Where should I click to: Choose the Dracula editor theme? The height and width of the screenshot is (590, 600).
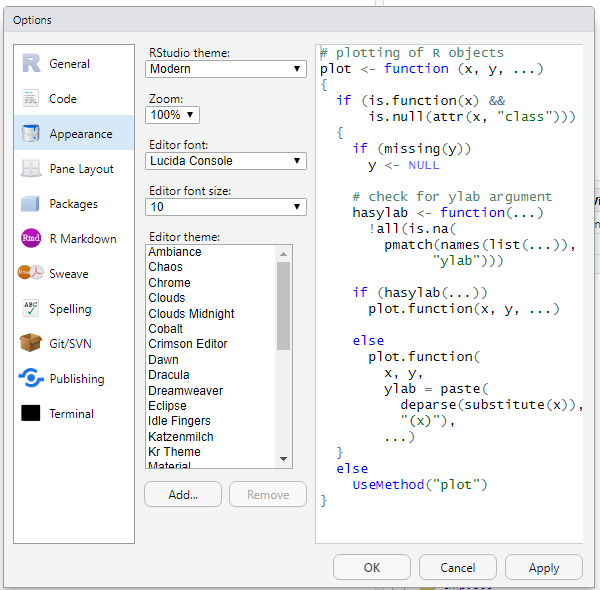169,375
